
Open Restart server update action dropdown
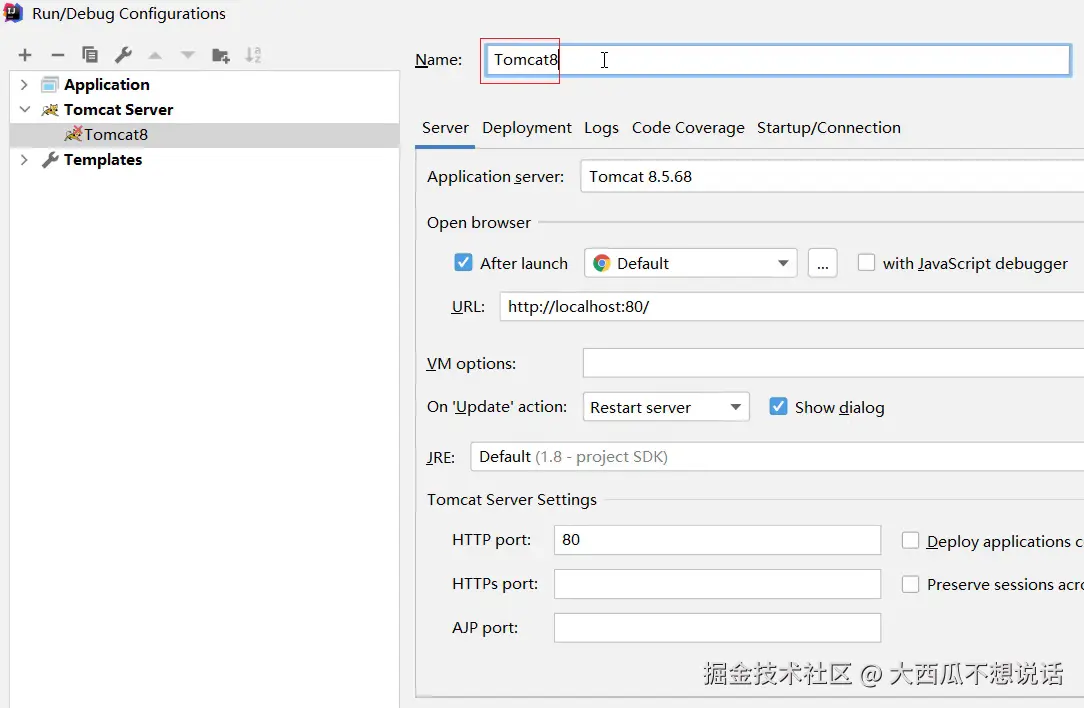[666, 407]
